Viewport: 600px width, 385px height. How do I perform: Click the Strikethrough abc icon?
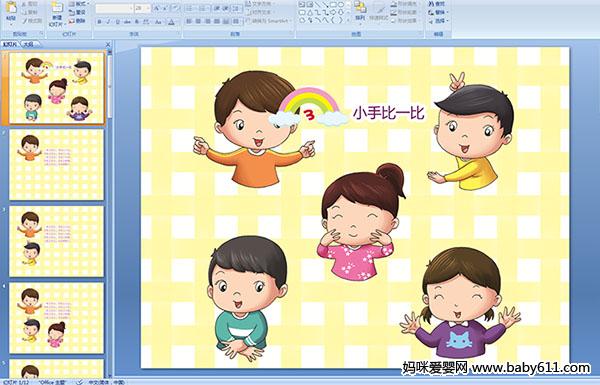127,22
